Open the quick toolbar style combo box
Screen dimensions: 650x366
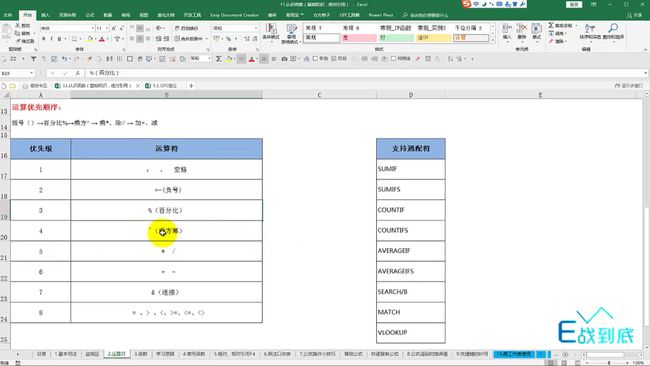pyautogui.click(x=201, y=59)
